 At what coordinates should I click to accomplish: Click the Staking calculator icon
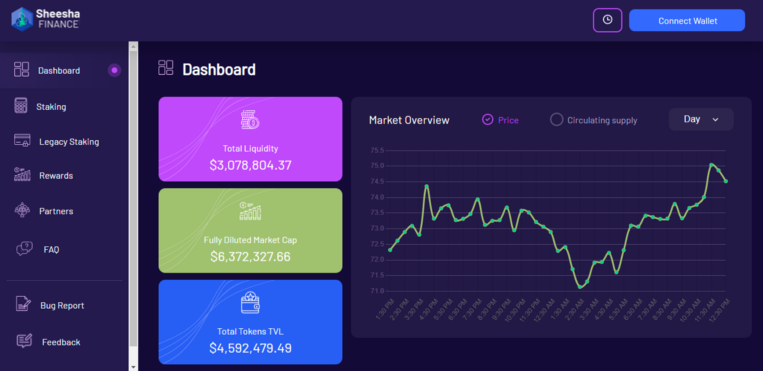coord(20,106)
